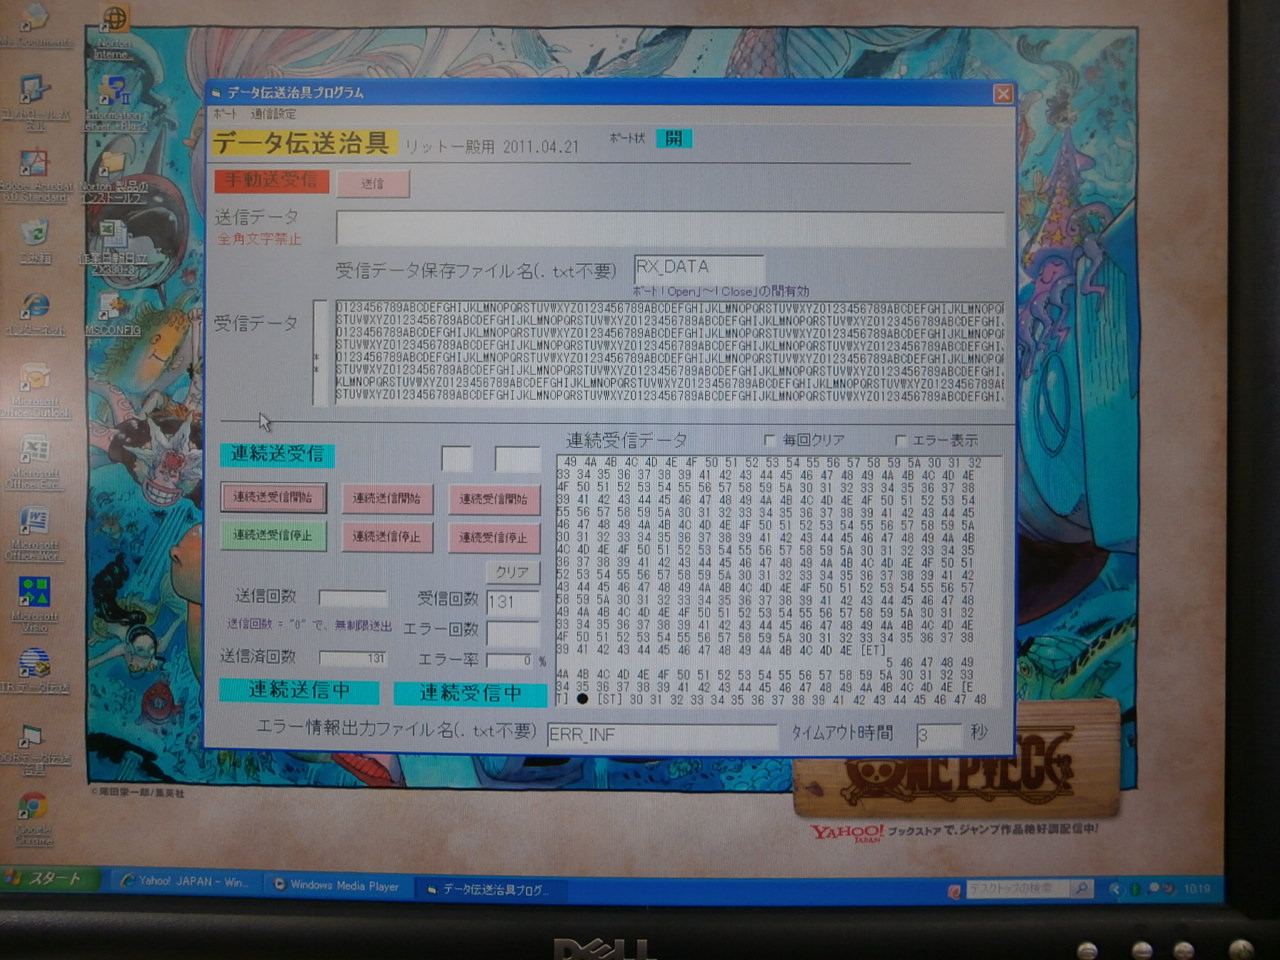Image resolution: width=1280 pixels, height=960 pixels.
Task: Launch Google Chrome from the desktop
Action: click(x=33, y=819)
